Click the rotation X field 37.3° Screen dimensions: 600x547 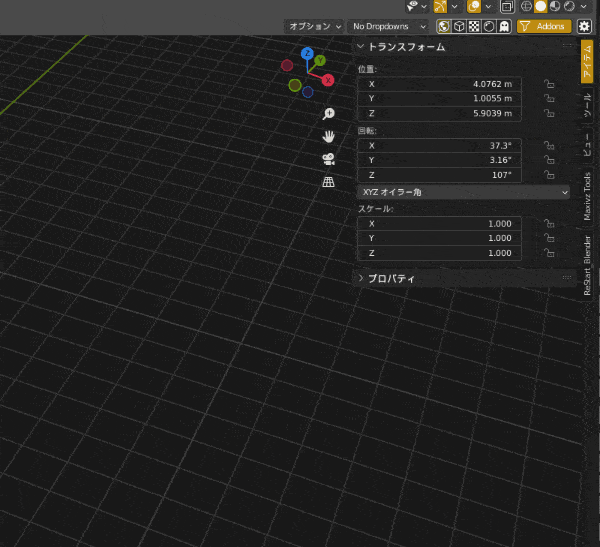tap(439, 145)
